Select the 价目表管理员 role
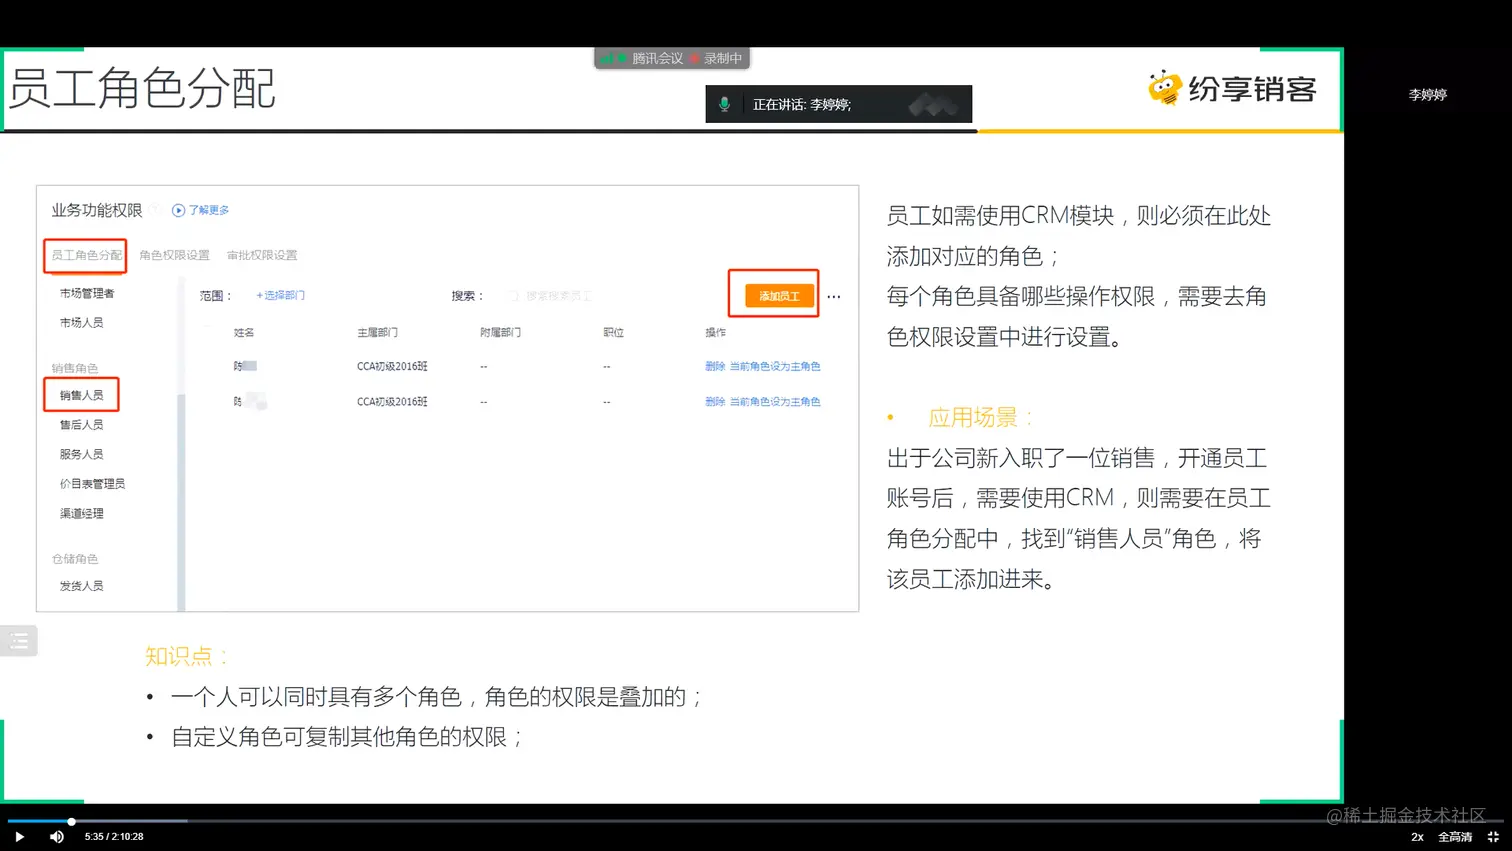The height and width of the screenshot is (851, 1512). click(x=92, y=484)
